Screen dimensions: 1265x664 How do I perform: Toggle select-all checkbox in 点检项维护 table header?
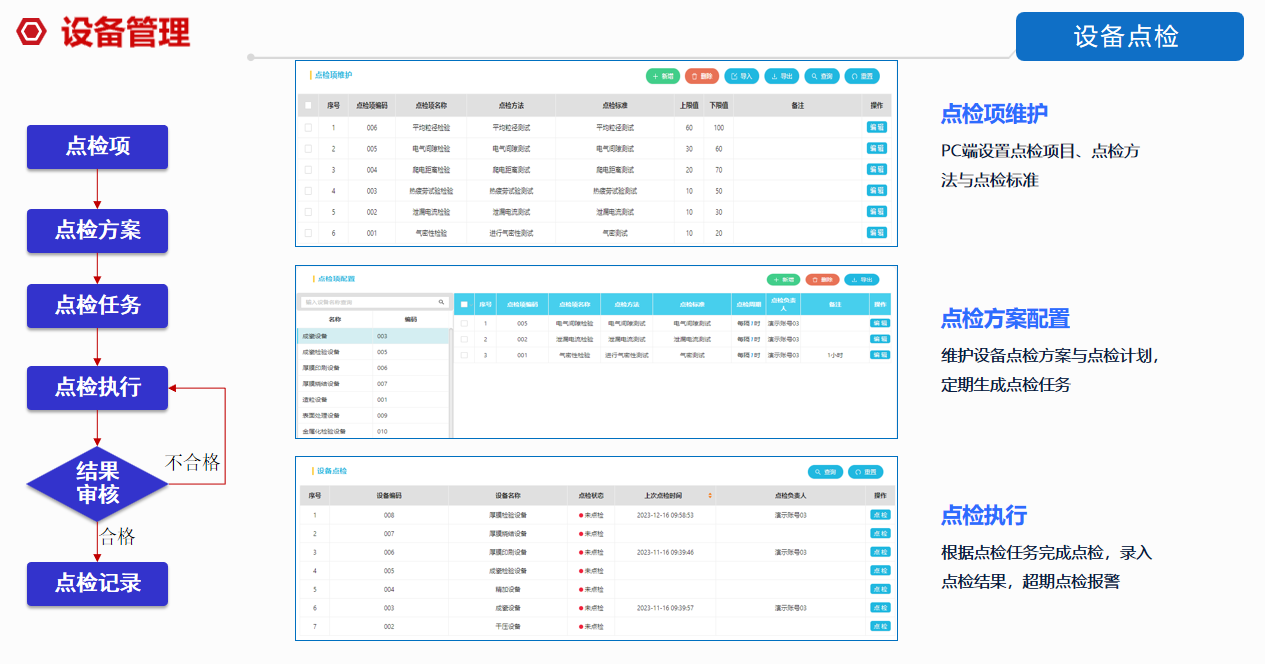click(308, 105)
